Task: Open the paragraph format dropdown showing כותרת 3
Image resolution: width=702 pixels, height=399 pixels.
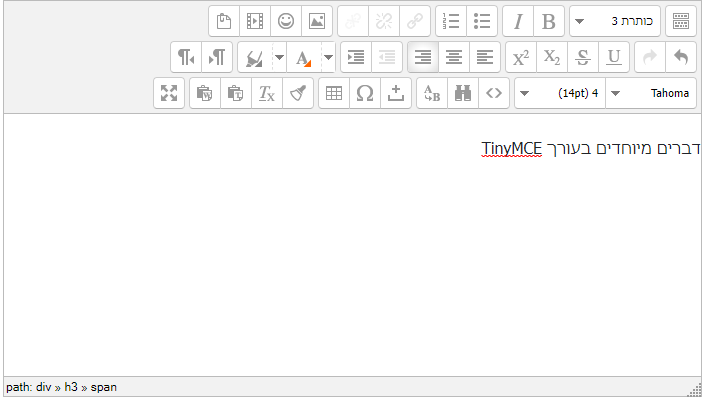Action: 615,21
